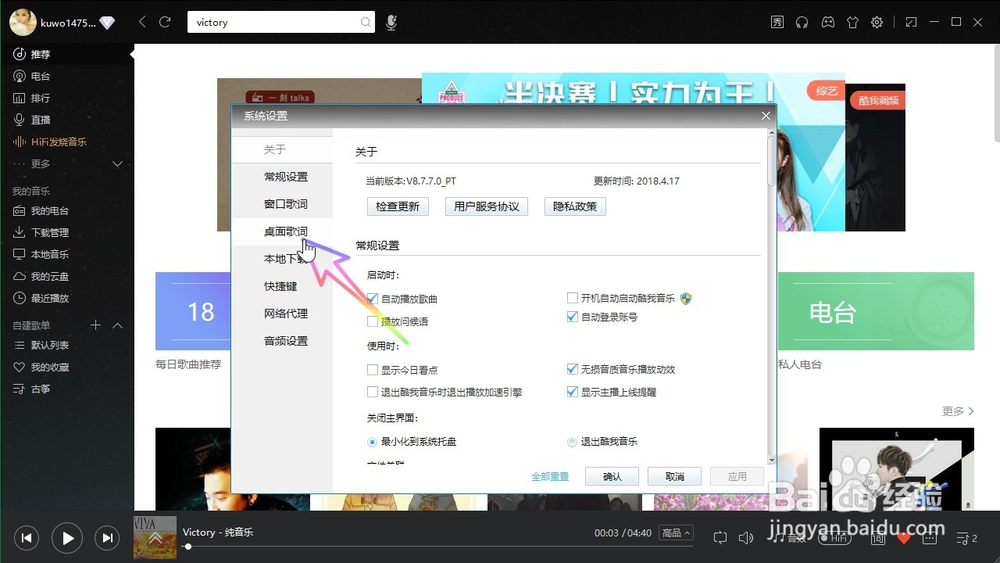Select 退出酷我音乐 radio button
Viewport: 1000px width, 563px height.
pyautogui.click(x=572, y=441)
